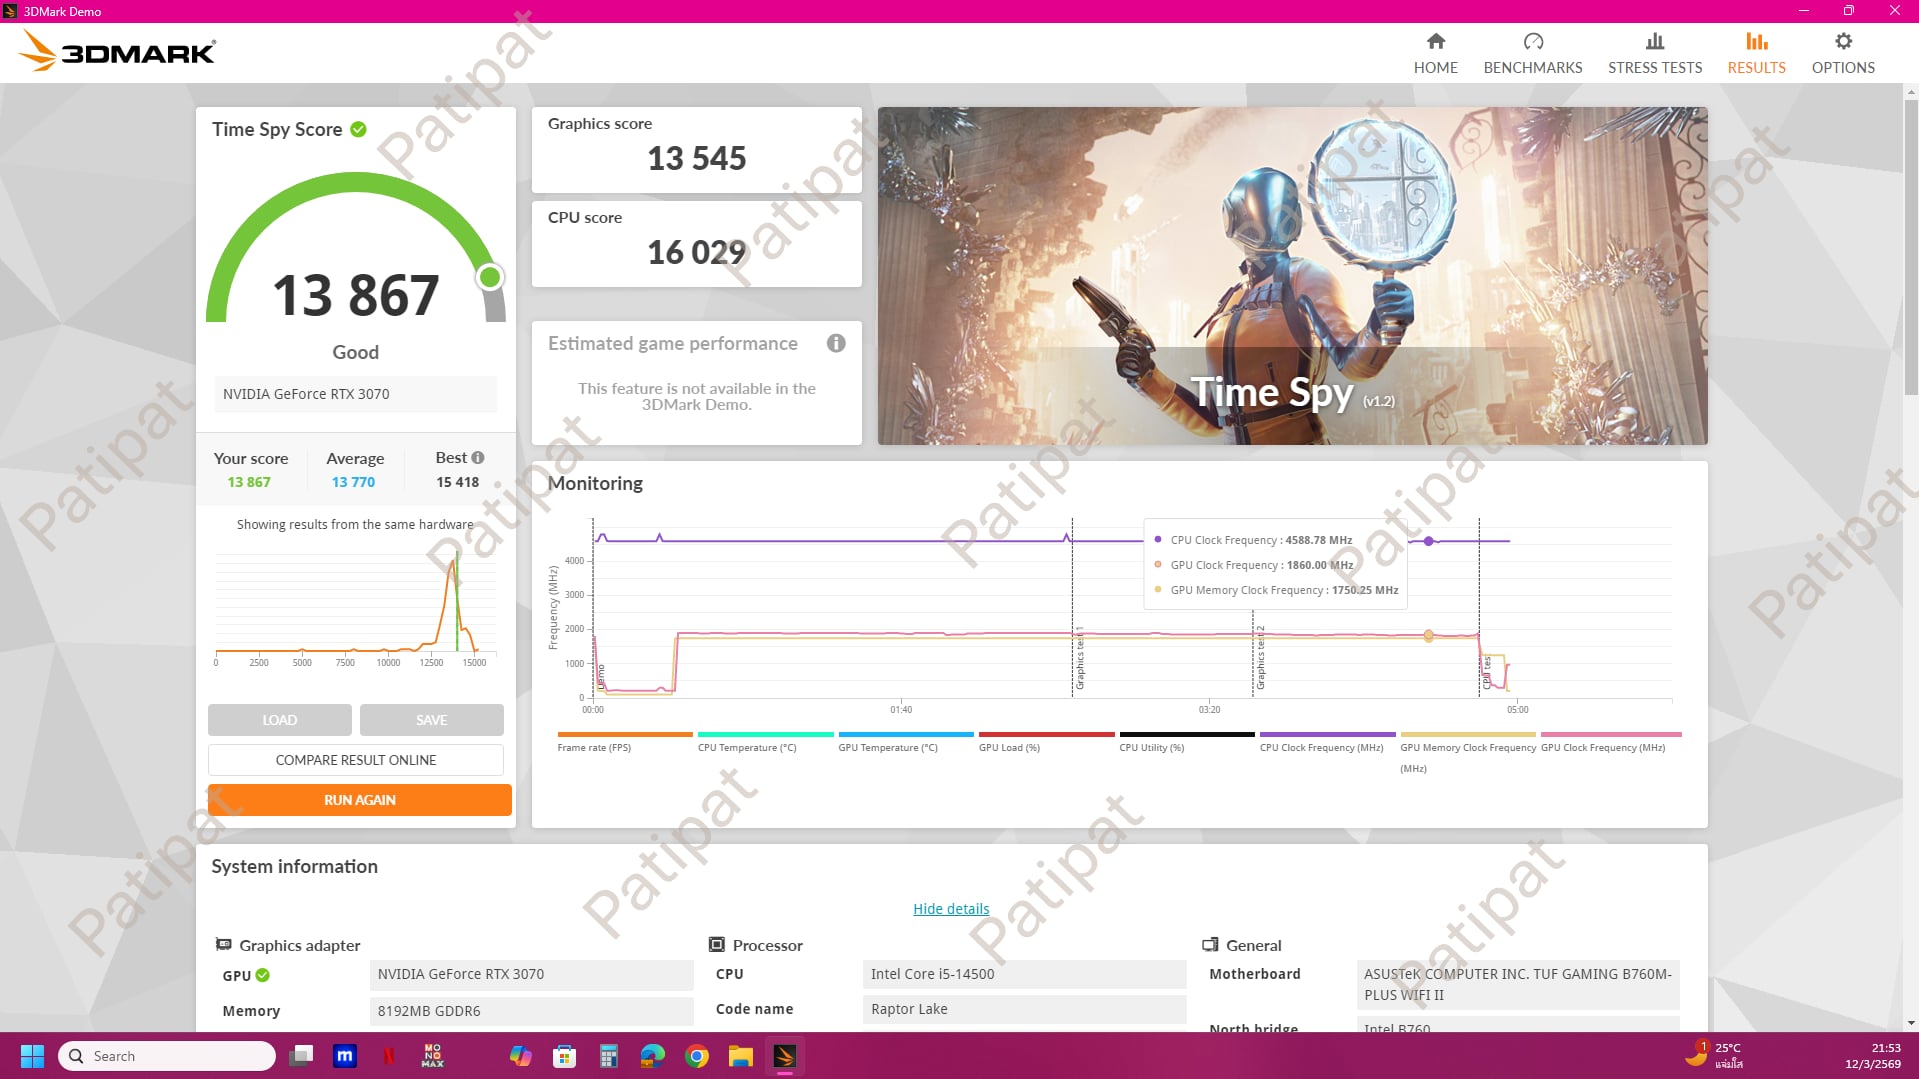This screenshot has height=1079, width=1919.
Task: Open the info icon beside Estimated game performance
Action: [836, 343]
